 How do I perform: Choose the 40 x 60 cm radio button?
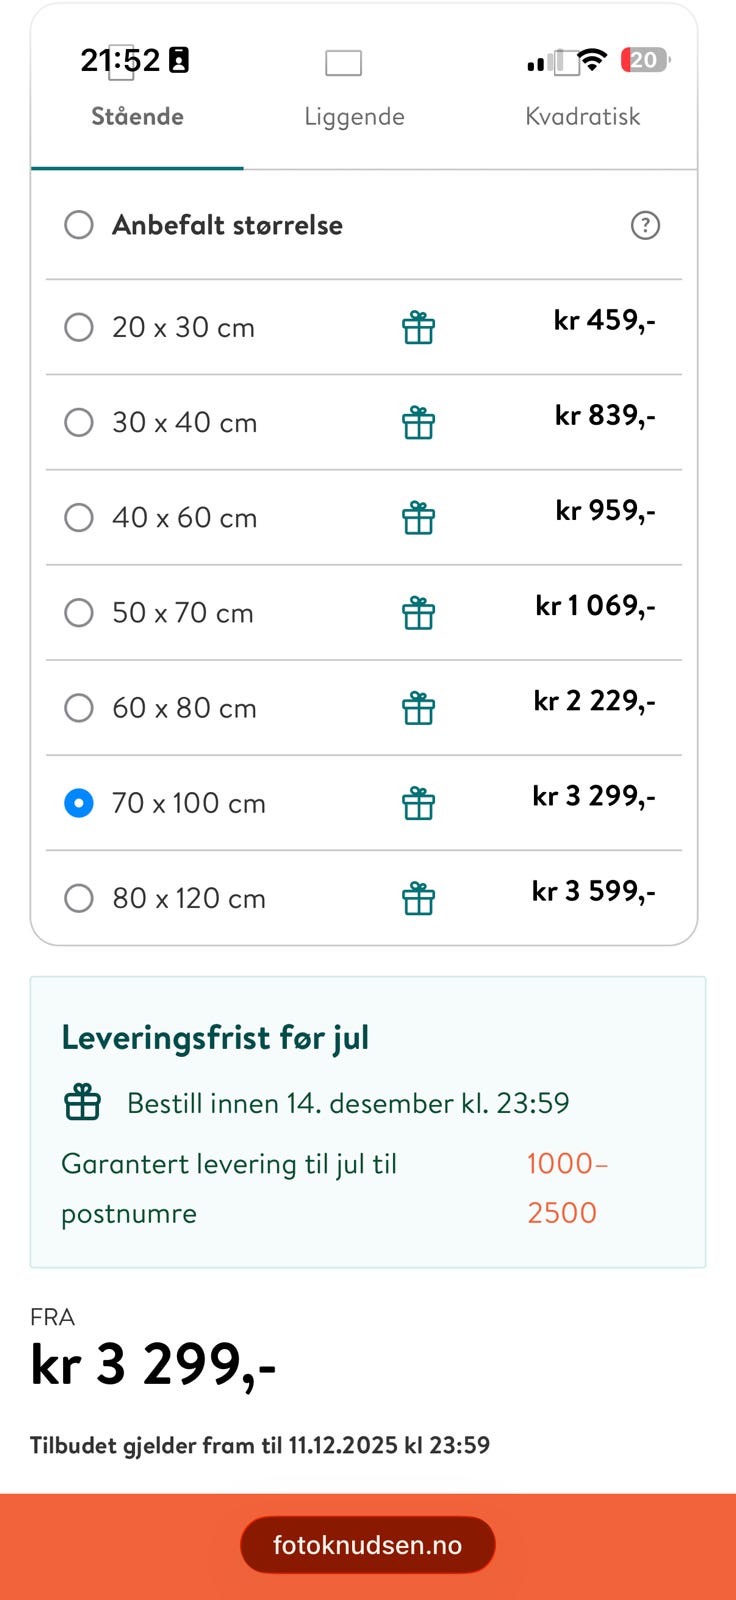79,517
